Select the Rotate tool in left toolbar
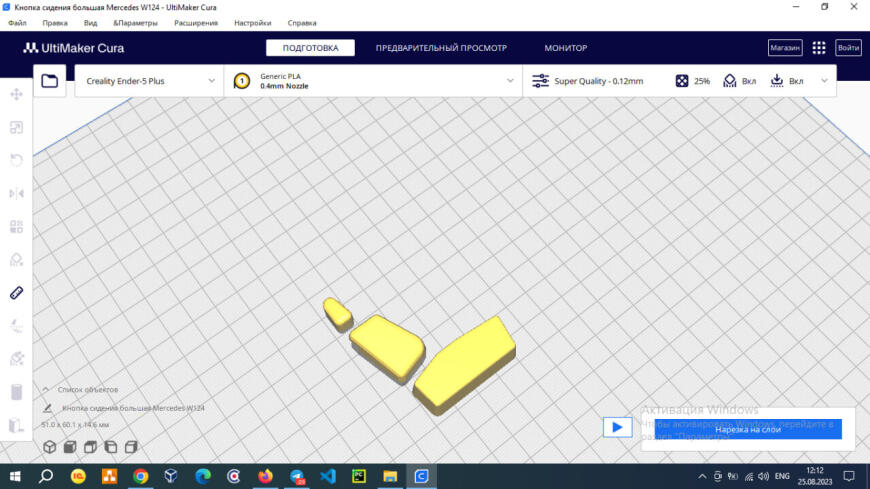870x489 pixels. point(16,160)
